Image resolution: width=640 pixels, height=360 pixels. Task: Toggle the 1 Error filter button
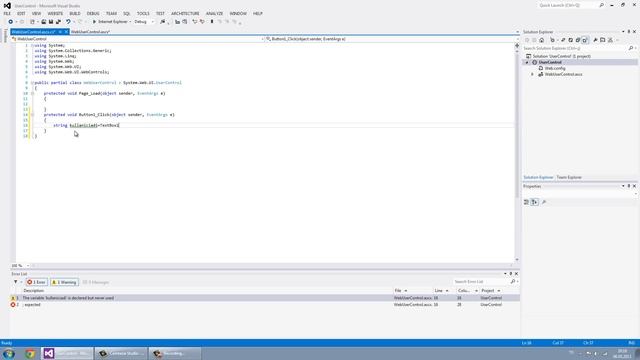[x=37, y=282]
